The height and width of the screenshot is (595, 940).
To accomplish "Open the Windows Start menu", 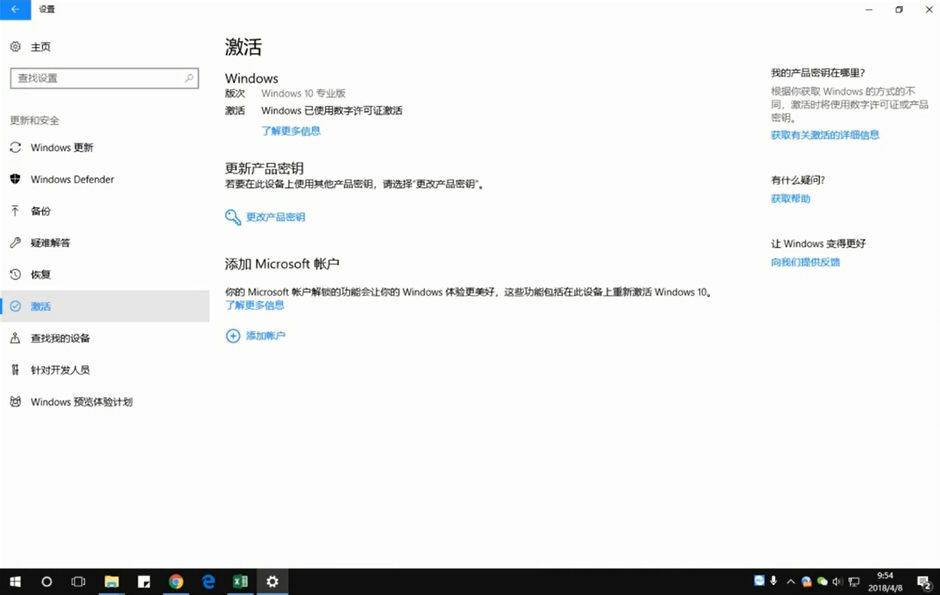I will point(16,581).
